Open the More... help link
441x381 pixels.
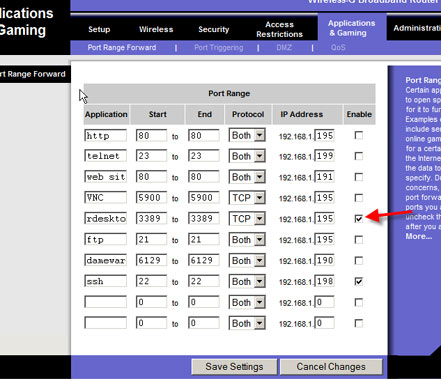419,236
